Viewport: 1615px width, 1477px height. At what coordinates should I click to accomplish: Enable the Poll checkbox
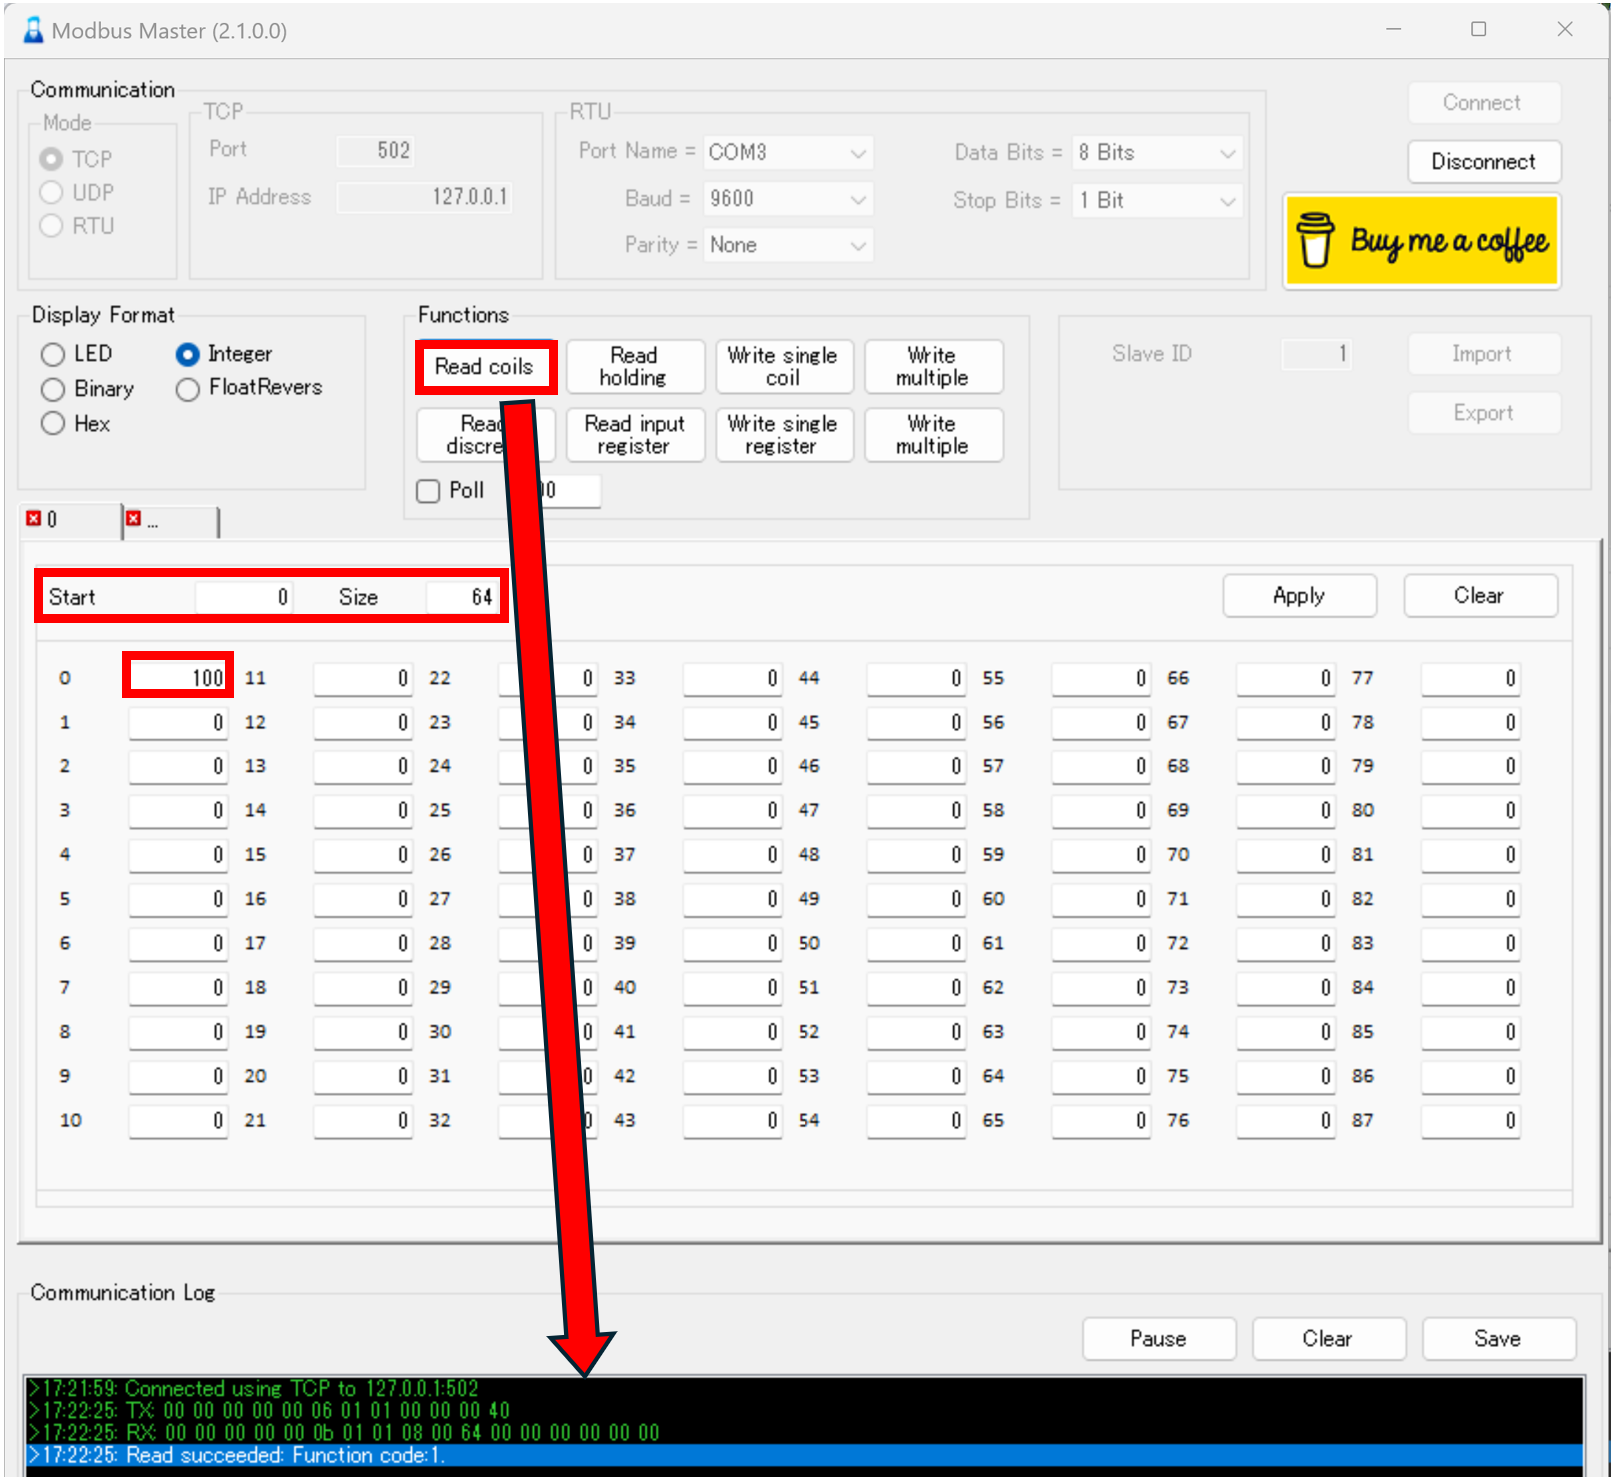428,491
